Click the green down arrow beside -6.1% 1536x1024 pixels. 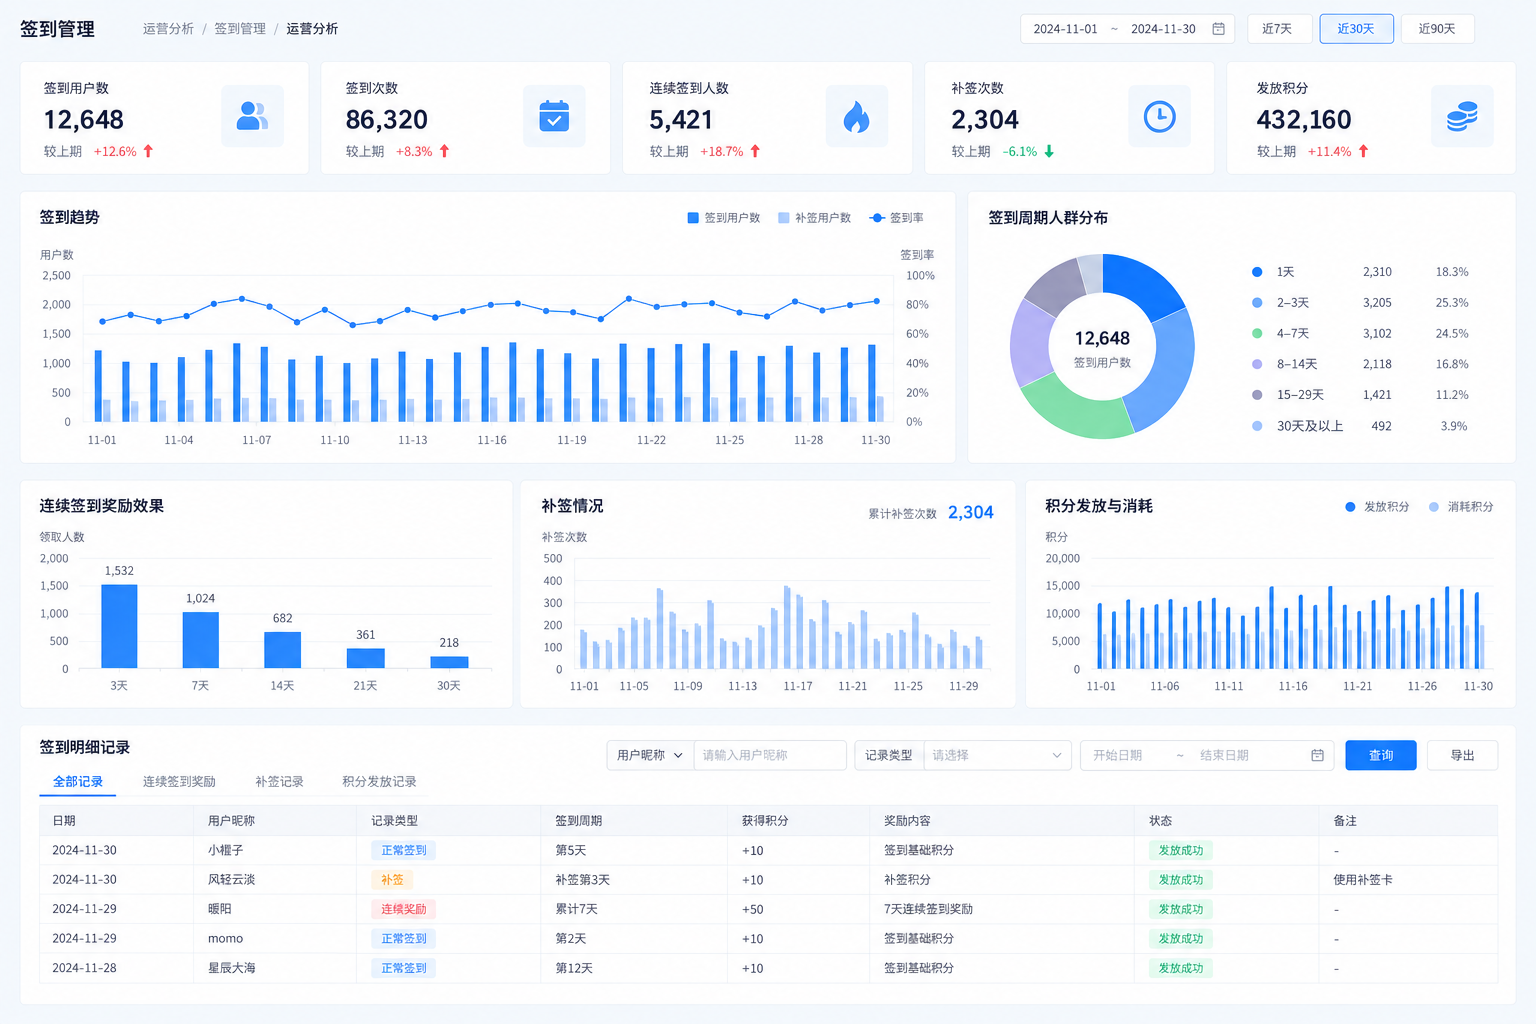click(1049, 151)
